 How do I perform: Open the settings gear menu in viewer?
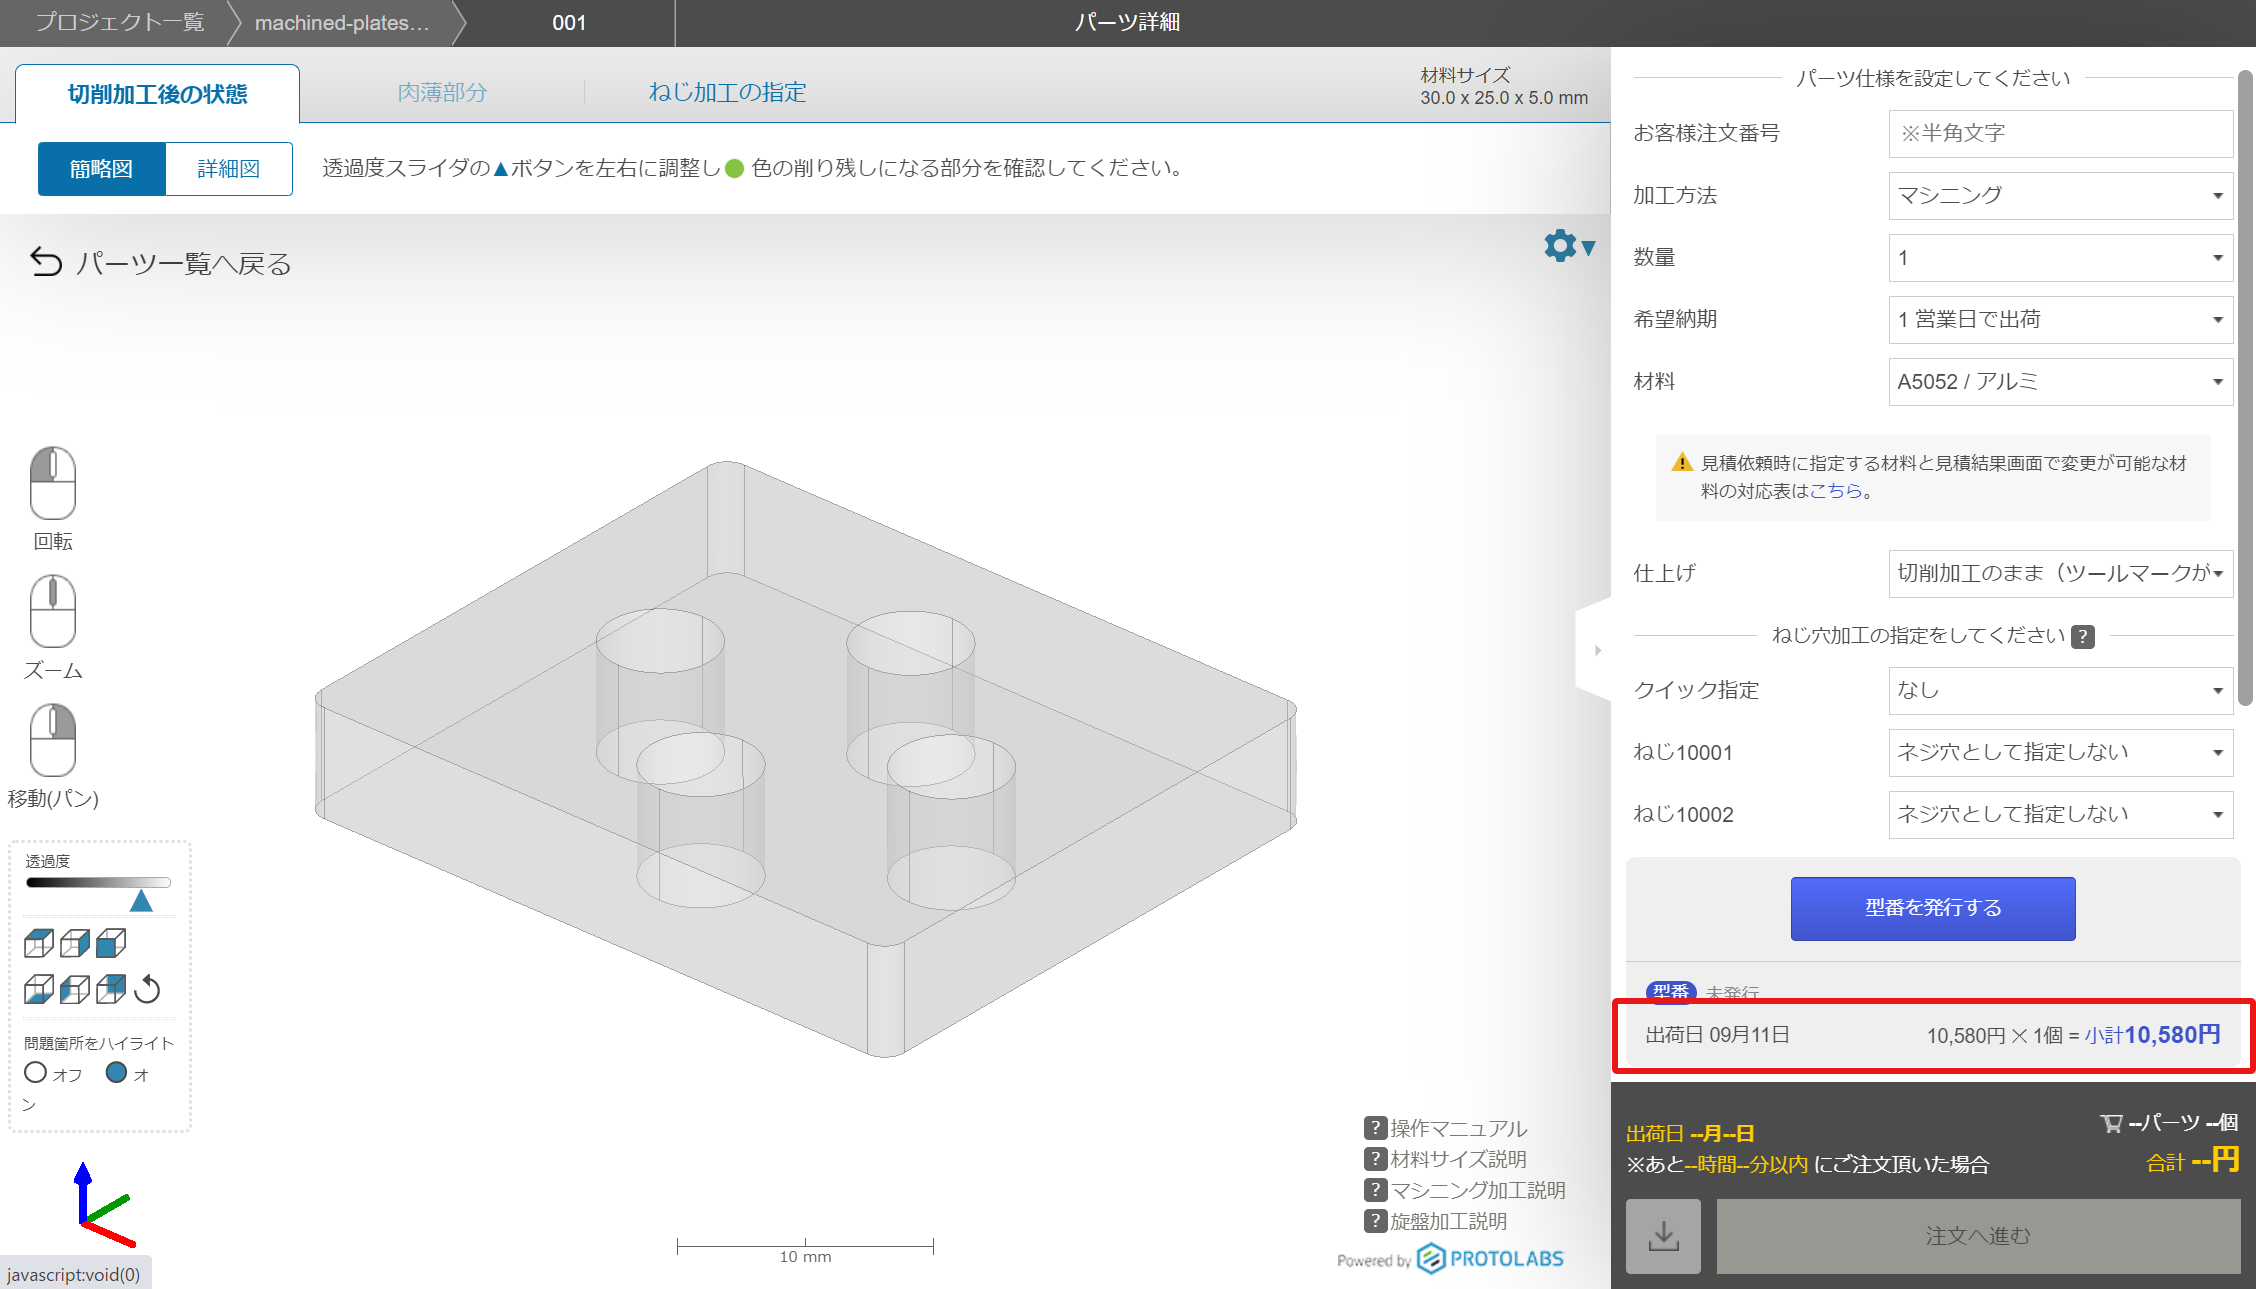click(x=1568, y=246)
